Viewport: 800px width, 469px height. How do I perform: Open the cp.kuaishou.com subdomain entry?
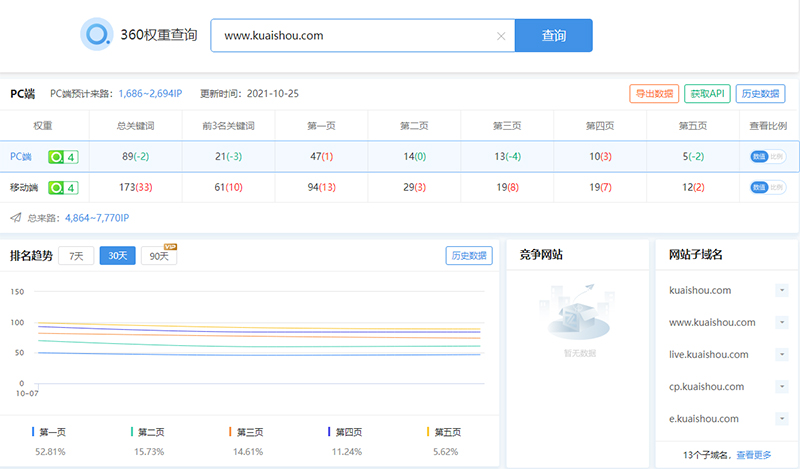(x=707, y=387)
